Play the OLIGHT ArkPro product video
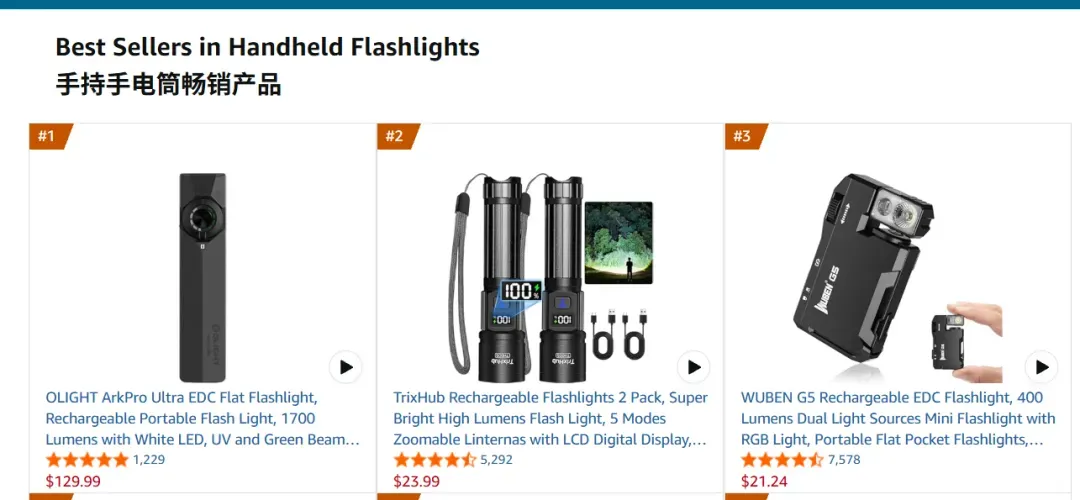Screen dimensions: 1080x500 coord(345,368)
